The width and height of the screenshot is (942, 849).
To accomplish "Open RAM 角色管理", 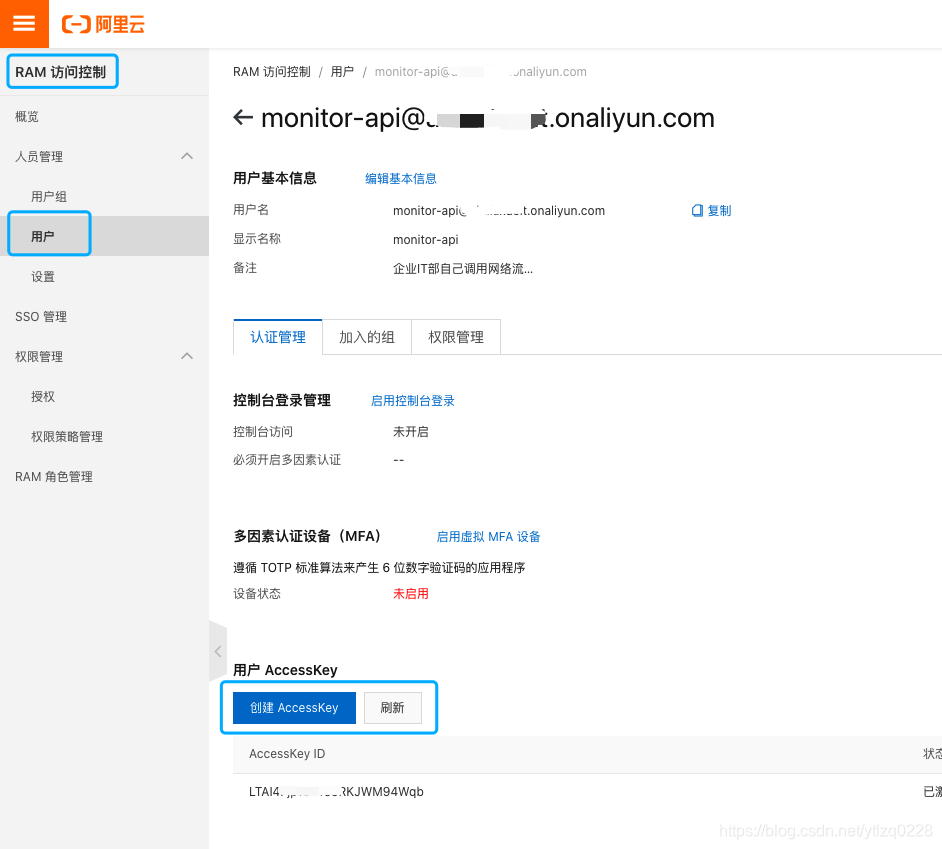I will [54, 476].
